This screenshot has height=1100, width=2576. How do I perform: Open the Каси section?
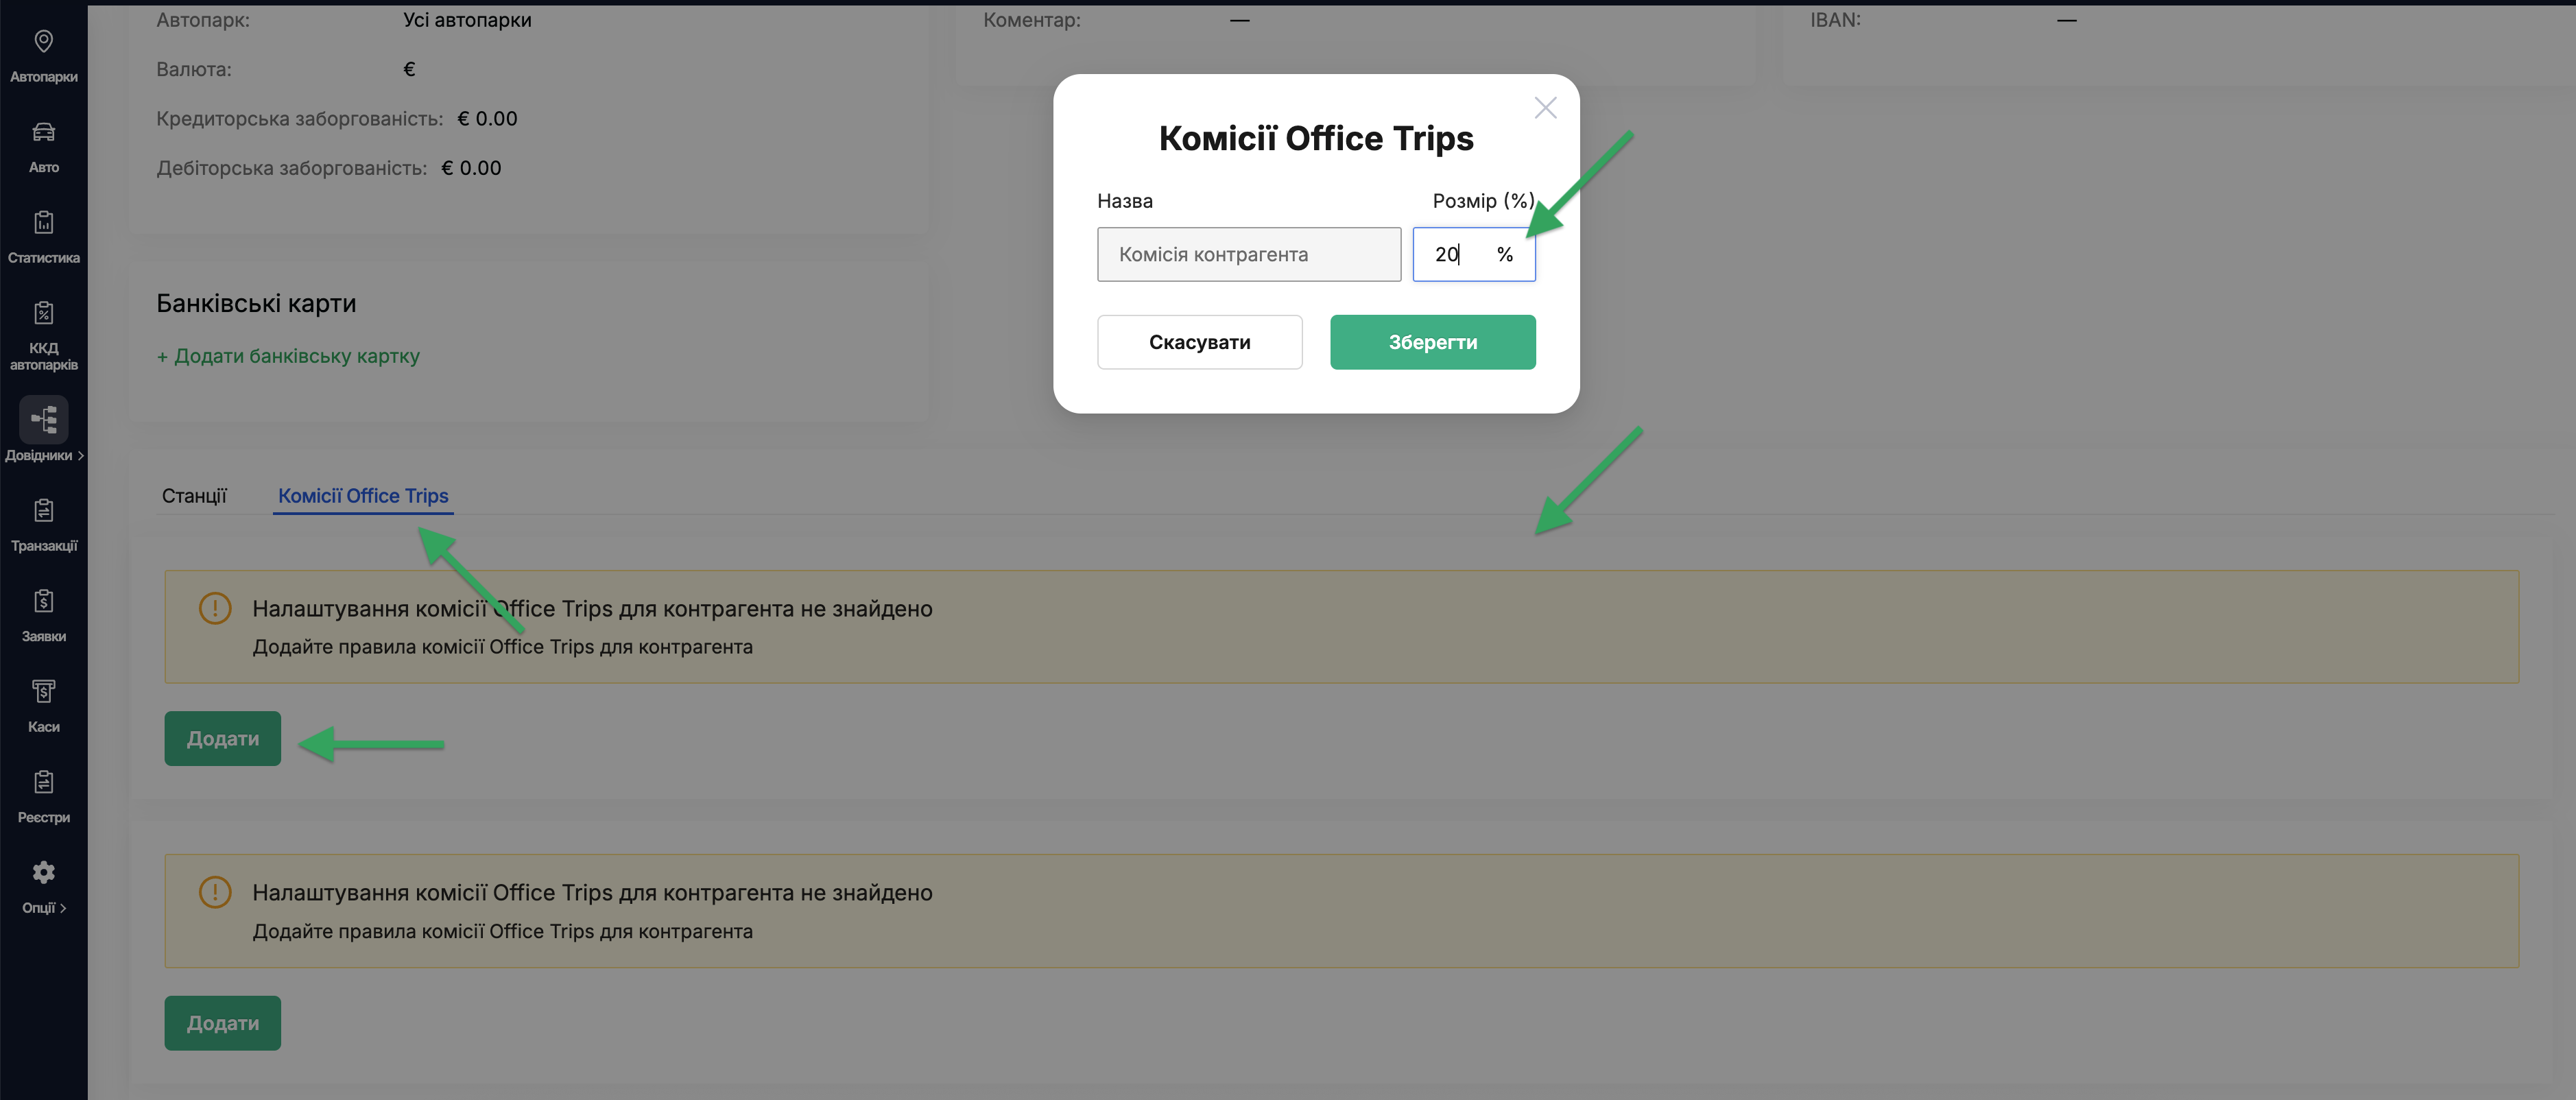pos(43,706)
